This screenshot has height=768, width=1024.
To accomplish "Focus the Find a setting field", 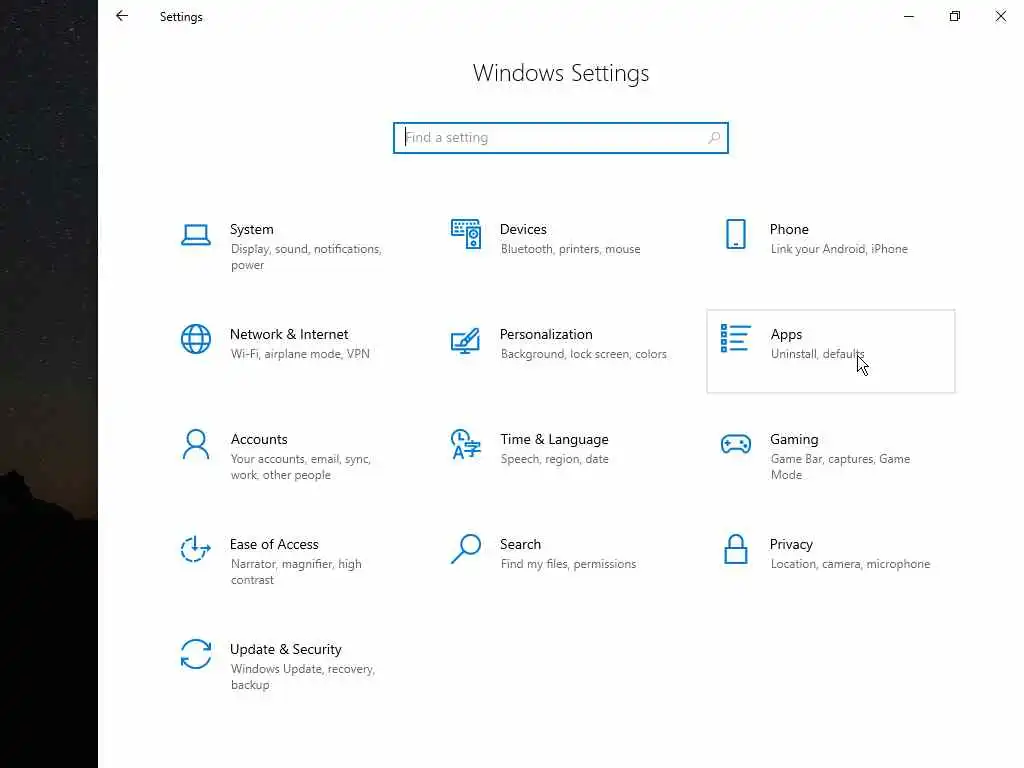I will click(561, 138).
